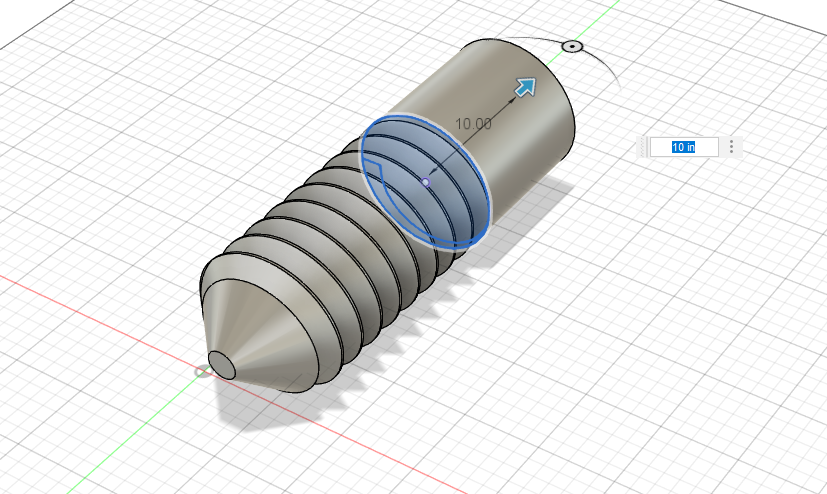Click the purple-outlined center point of the blue profile
Screen dimensions: 827x494
[x=426, y=182]
